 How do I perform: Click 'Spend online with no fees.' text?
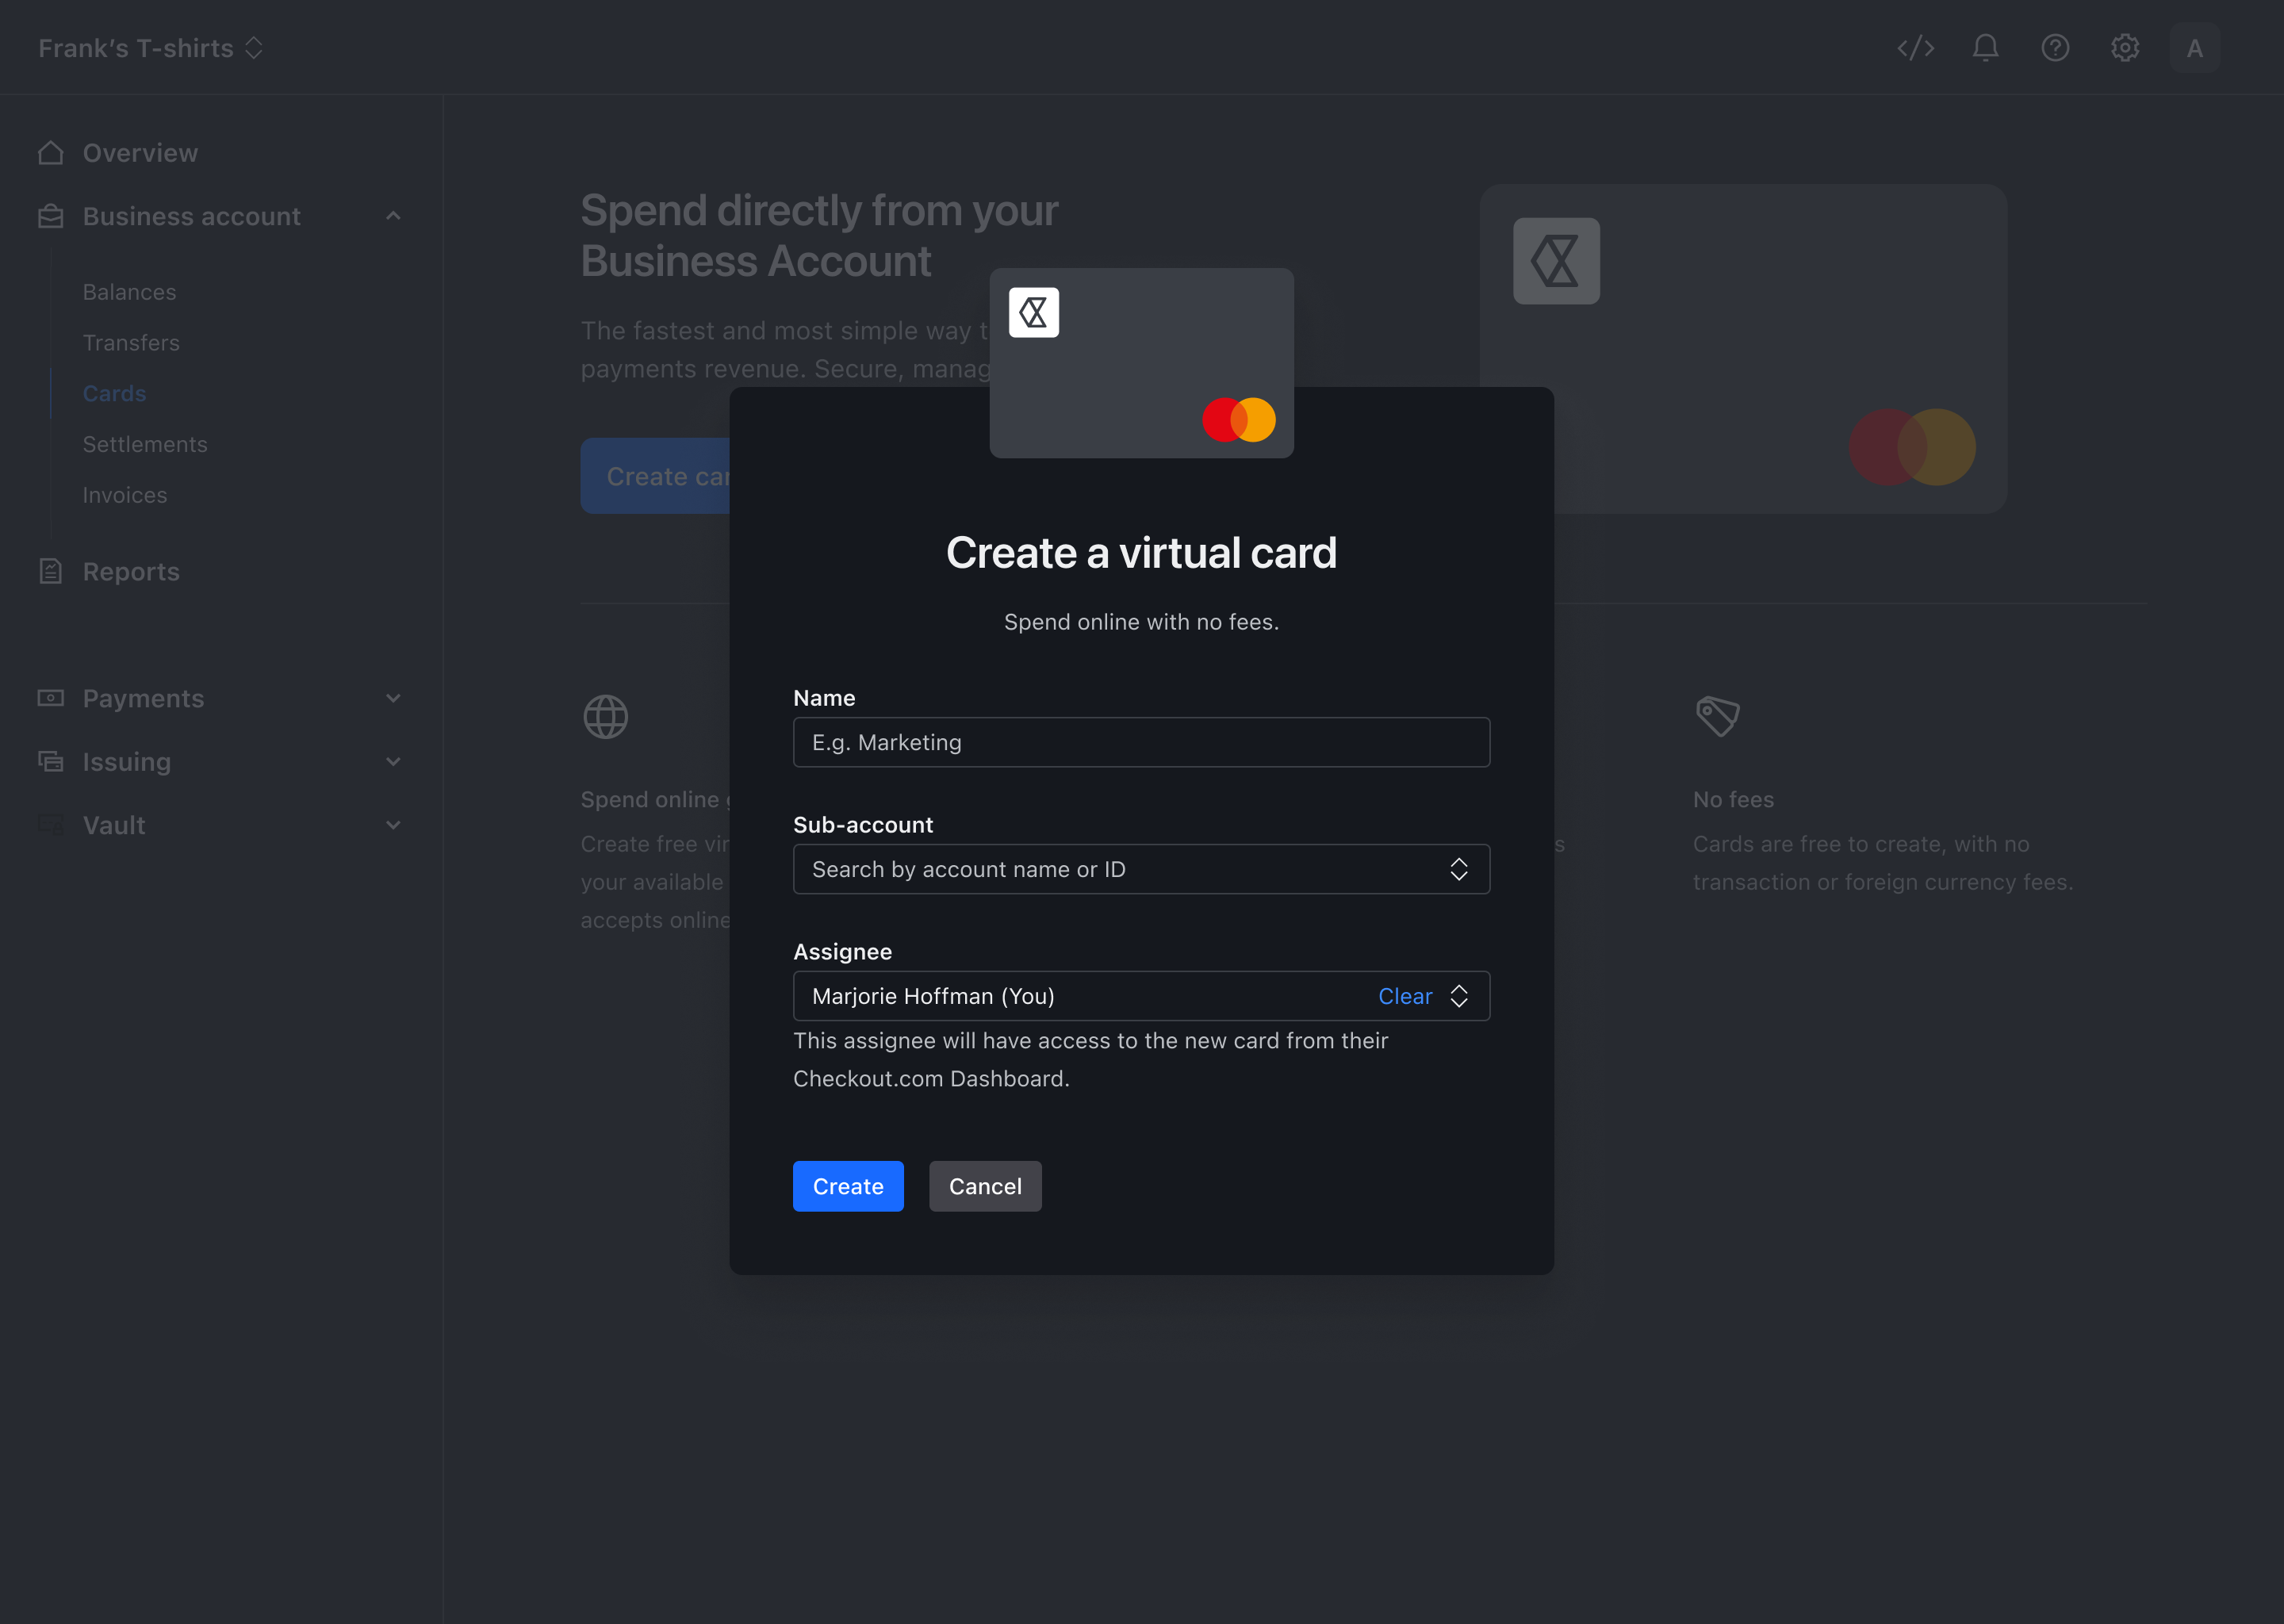click(1141, 622)
